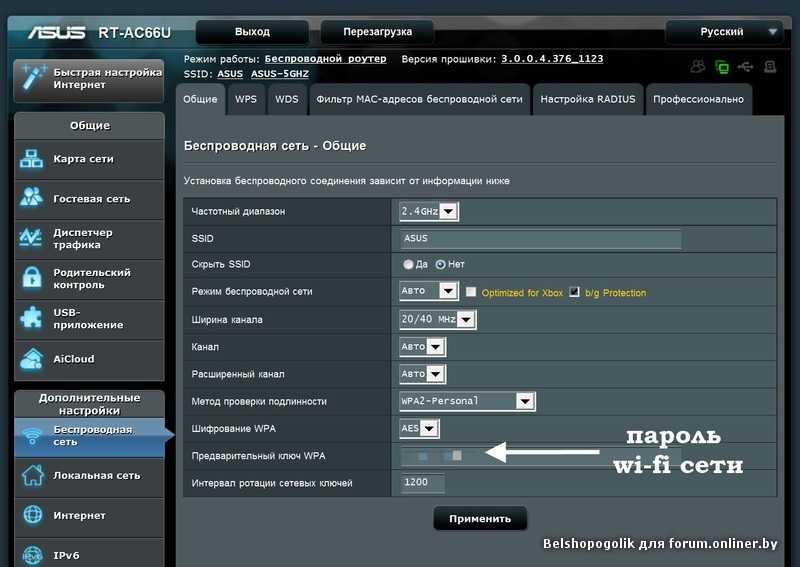Click the AiCloud icon

[x=32, y=359]
